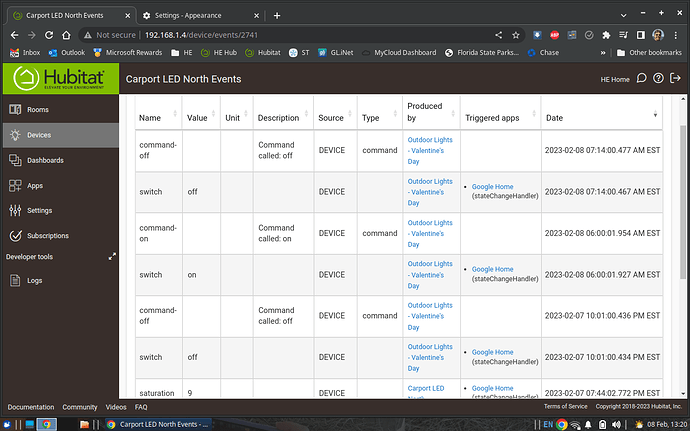Click the Videos footer link

(x=116, y=407)
